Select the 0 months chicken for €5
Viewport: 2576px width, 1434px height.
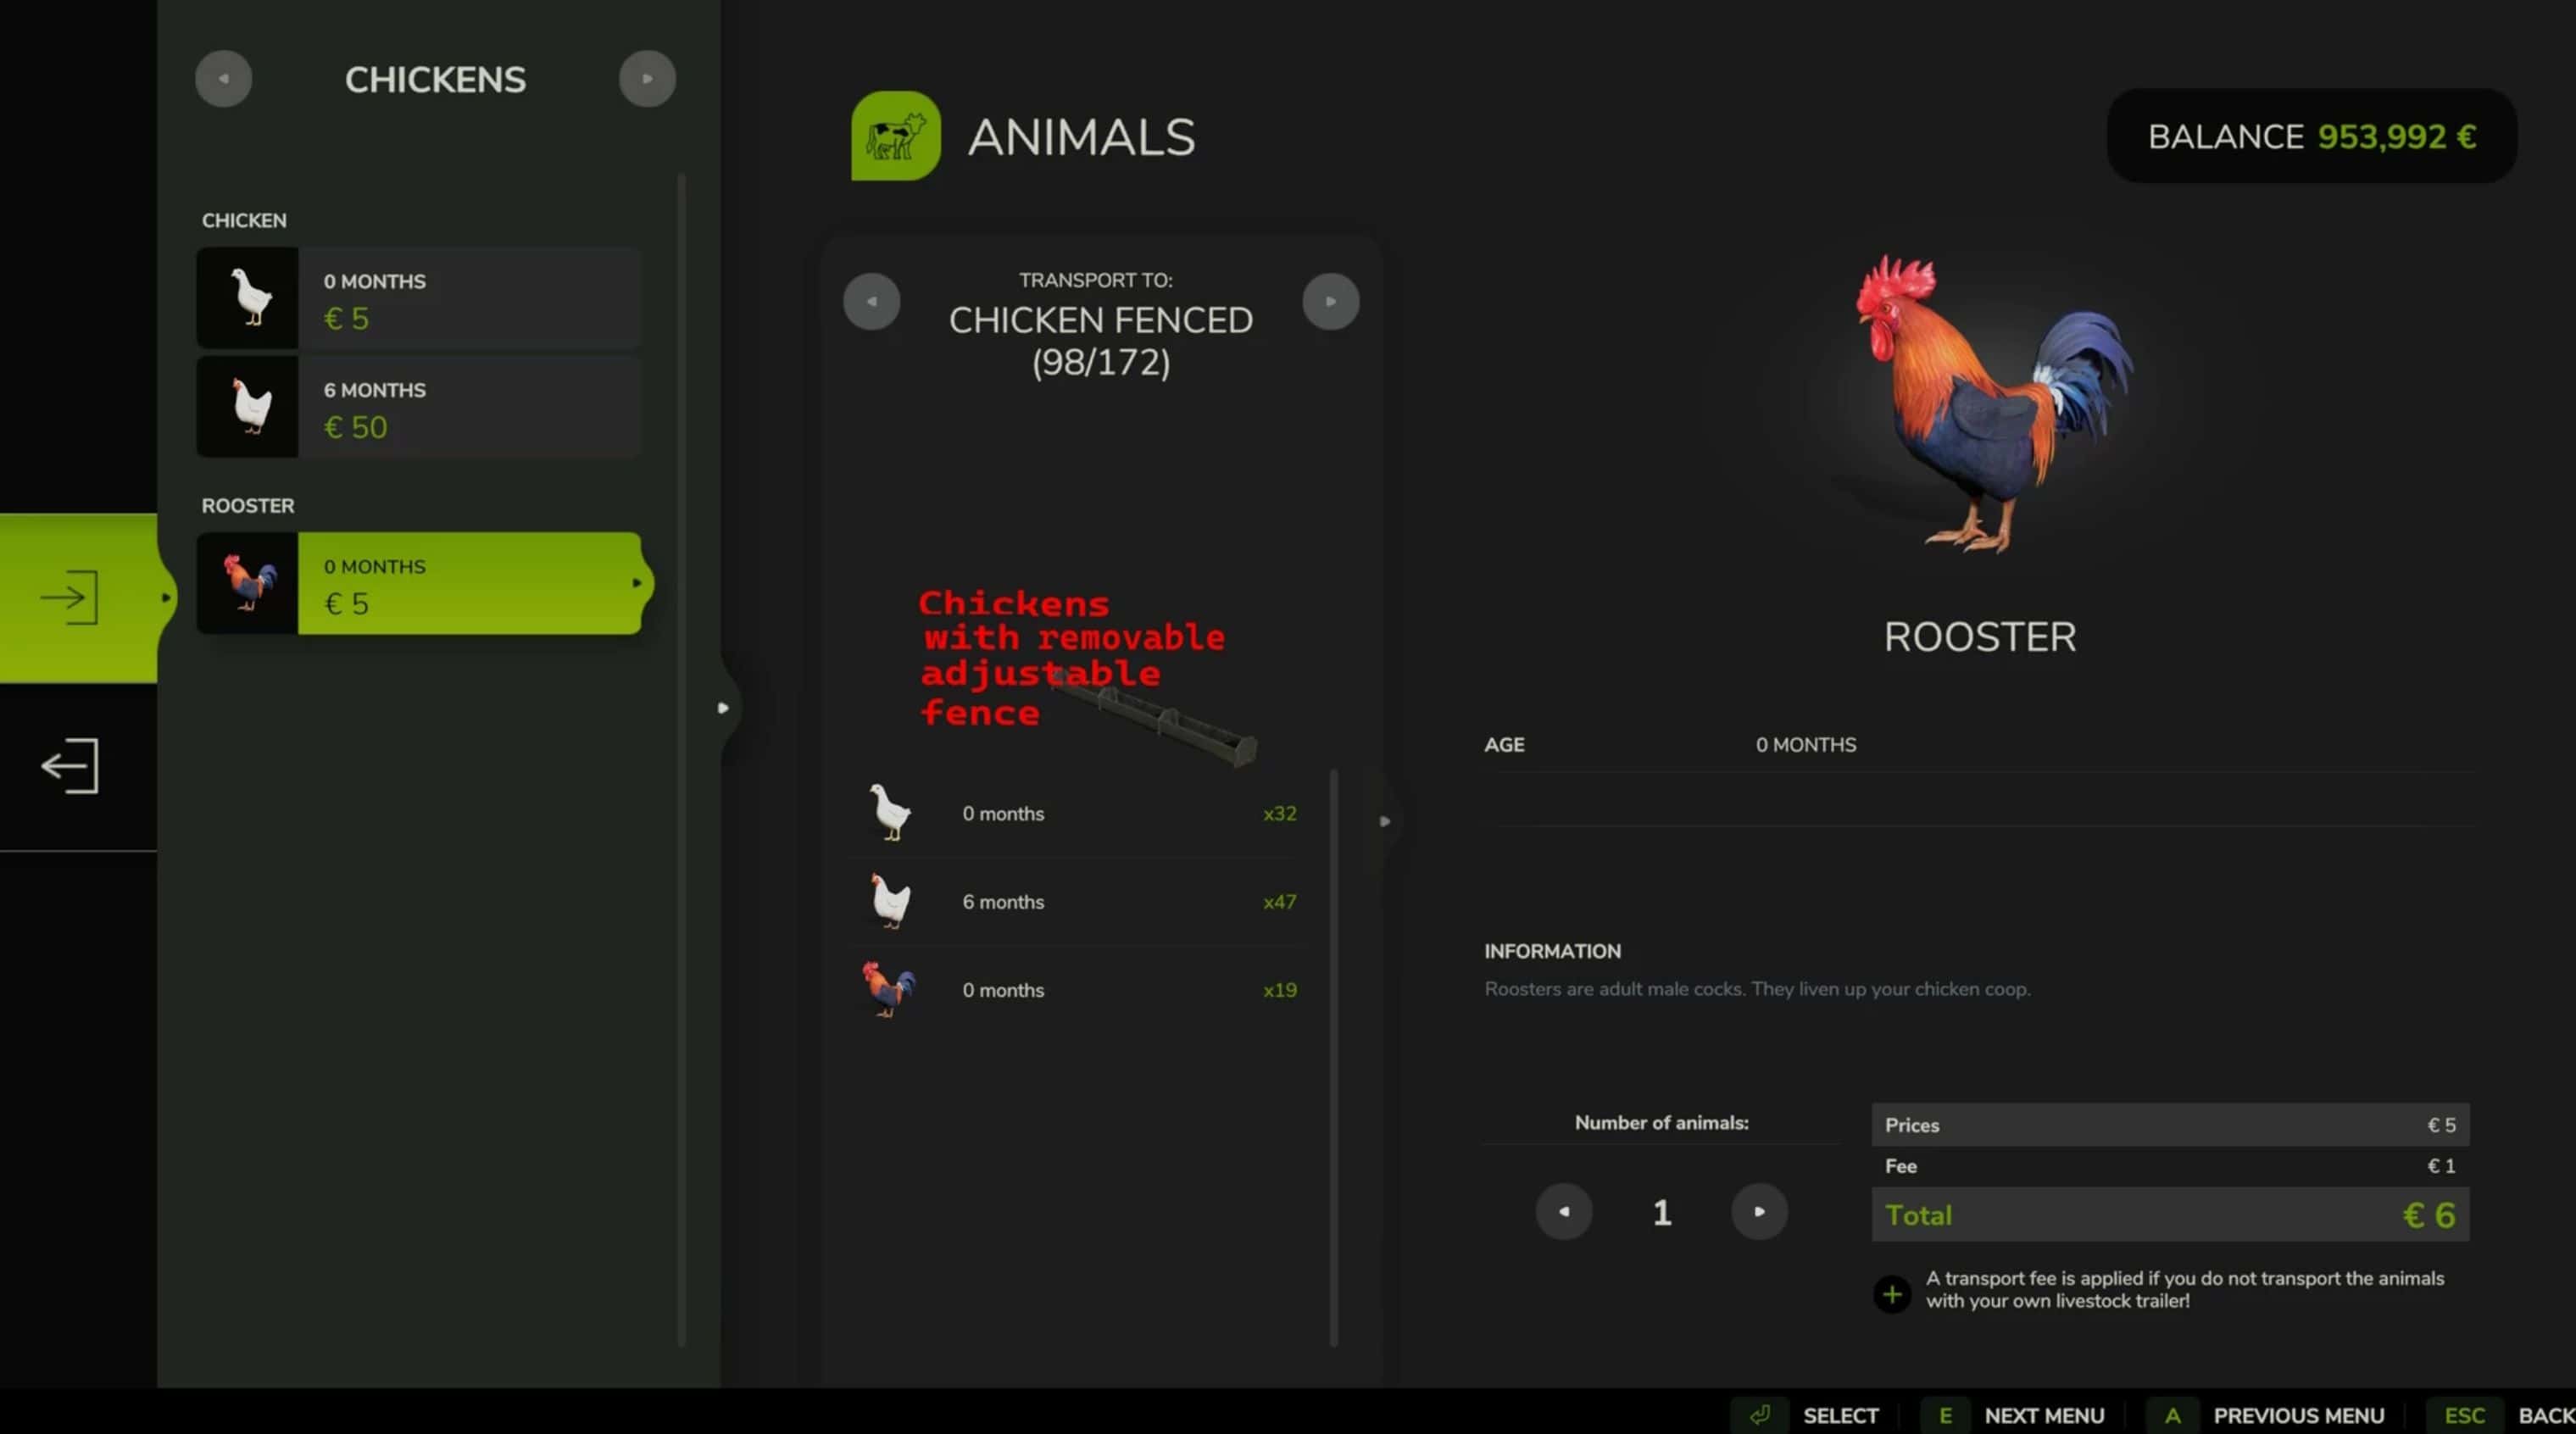click(418, 298)
